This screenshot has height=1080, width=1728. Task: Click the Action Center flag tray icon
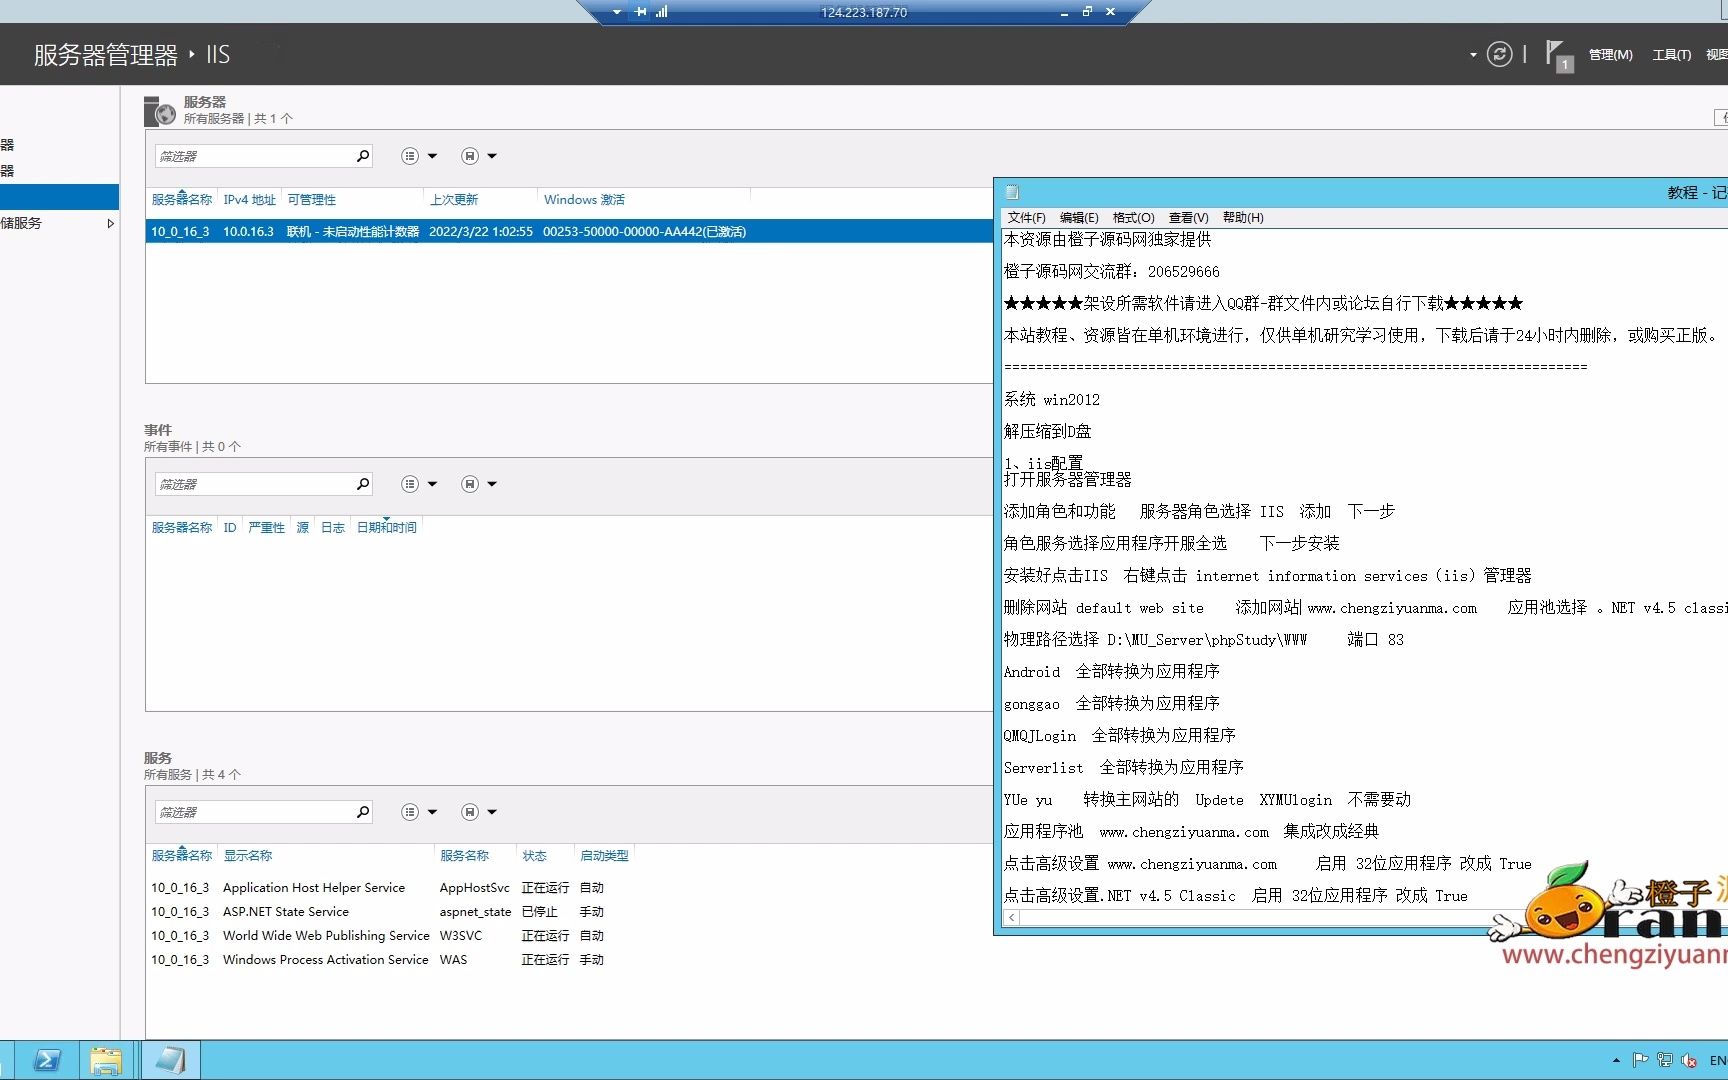1640,1060
